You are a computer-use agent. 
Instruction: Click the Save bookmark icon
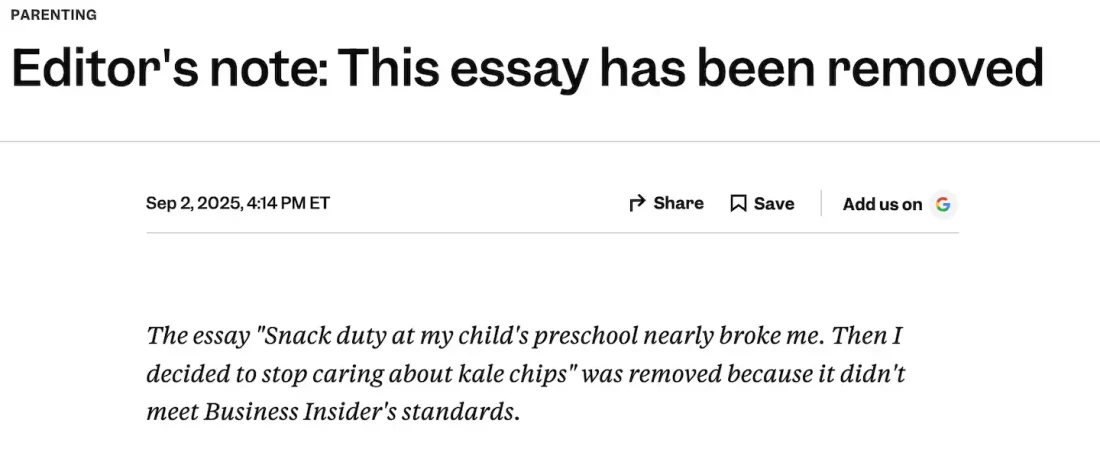[x=739, y=204]
